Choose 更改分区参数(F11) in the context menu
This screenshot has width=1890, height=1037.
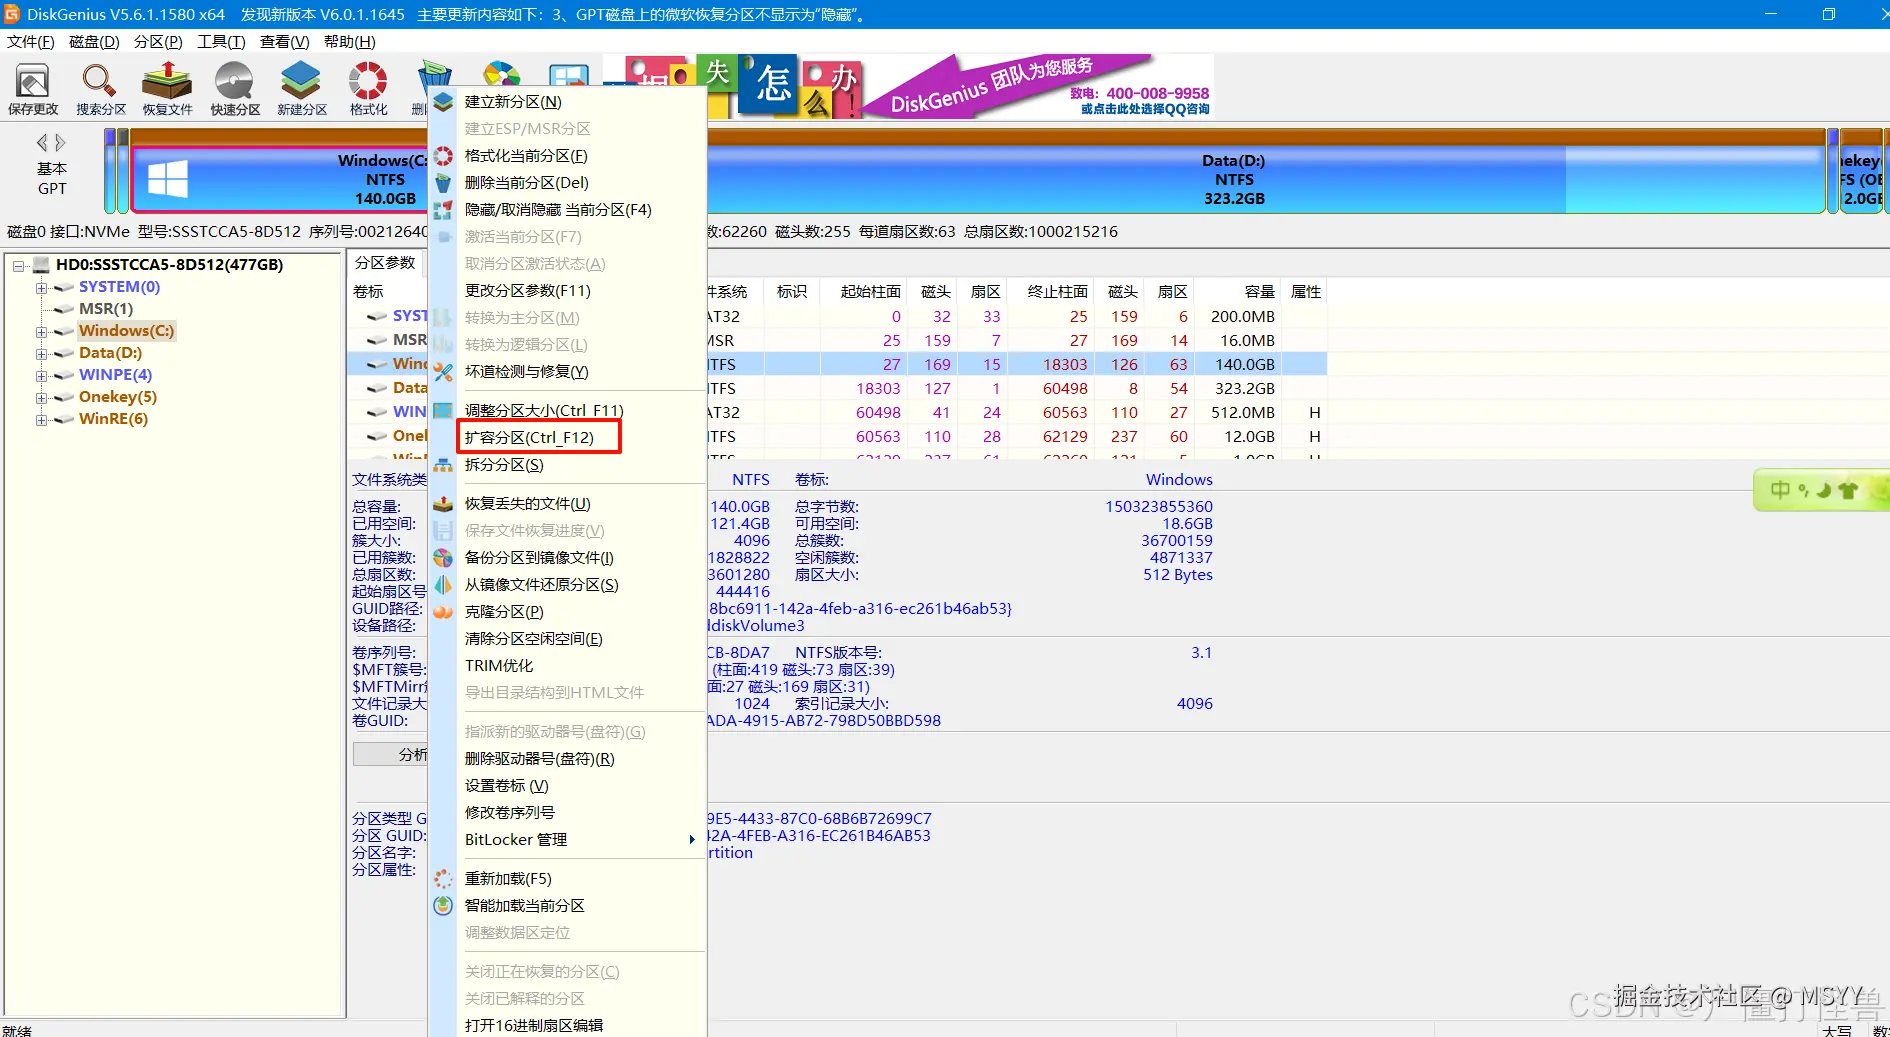(528, 291)
